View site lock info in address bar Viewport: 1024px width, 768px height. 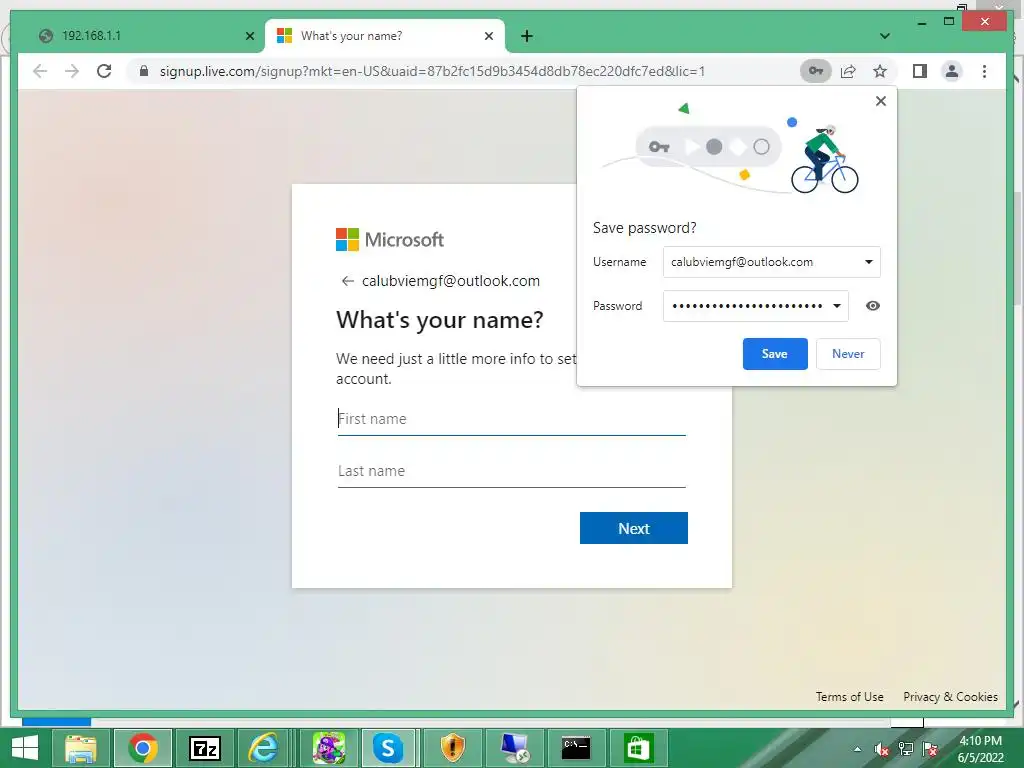click(x=144, y=71)
